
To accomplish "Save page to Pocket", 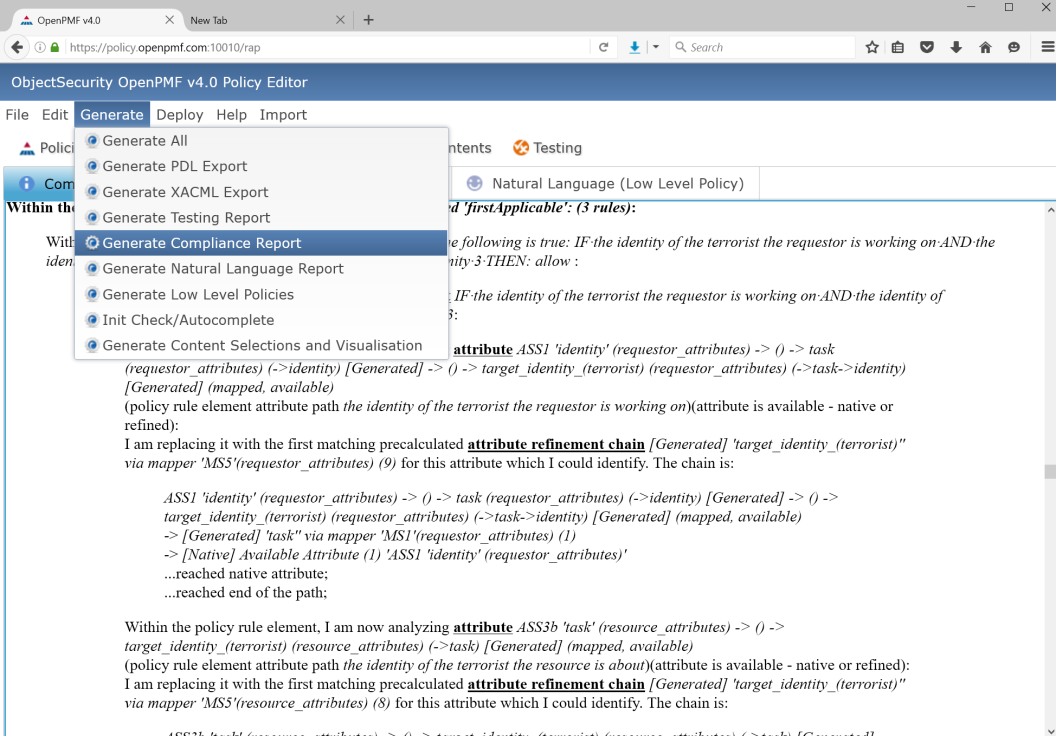I will coord(927,47).
